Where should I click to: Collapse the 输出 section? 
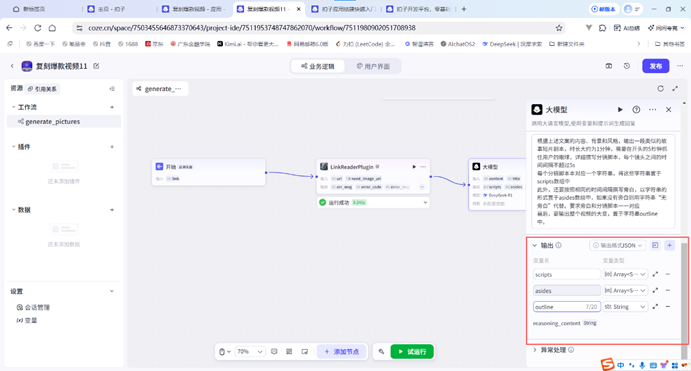coord(535,245)
